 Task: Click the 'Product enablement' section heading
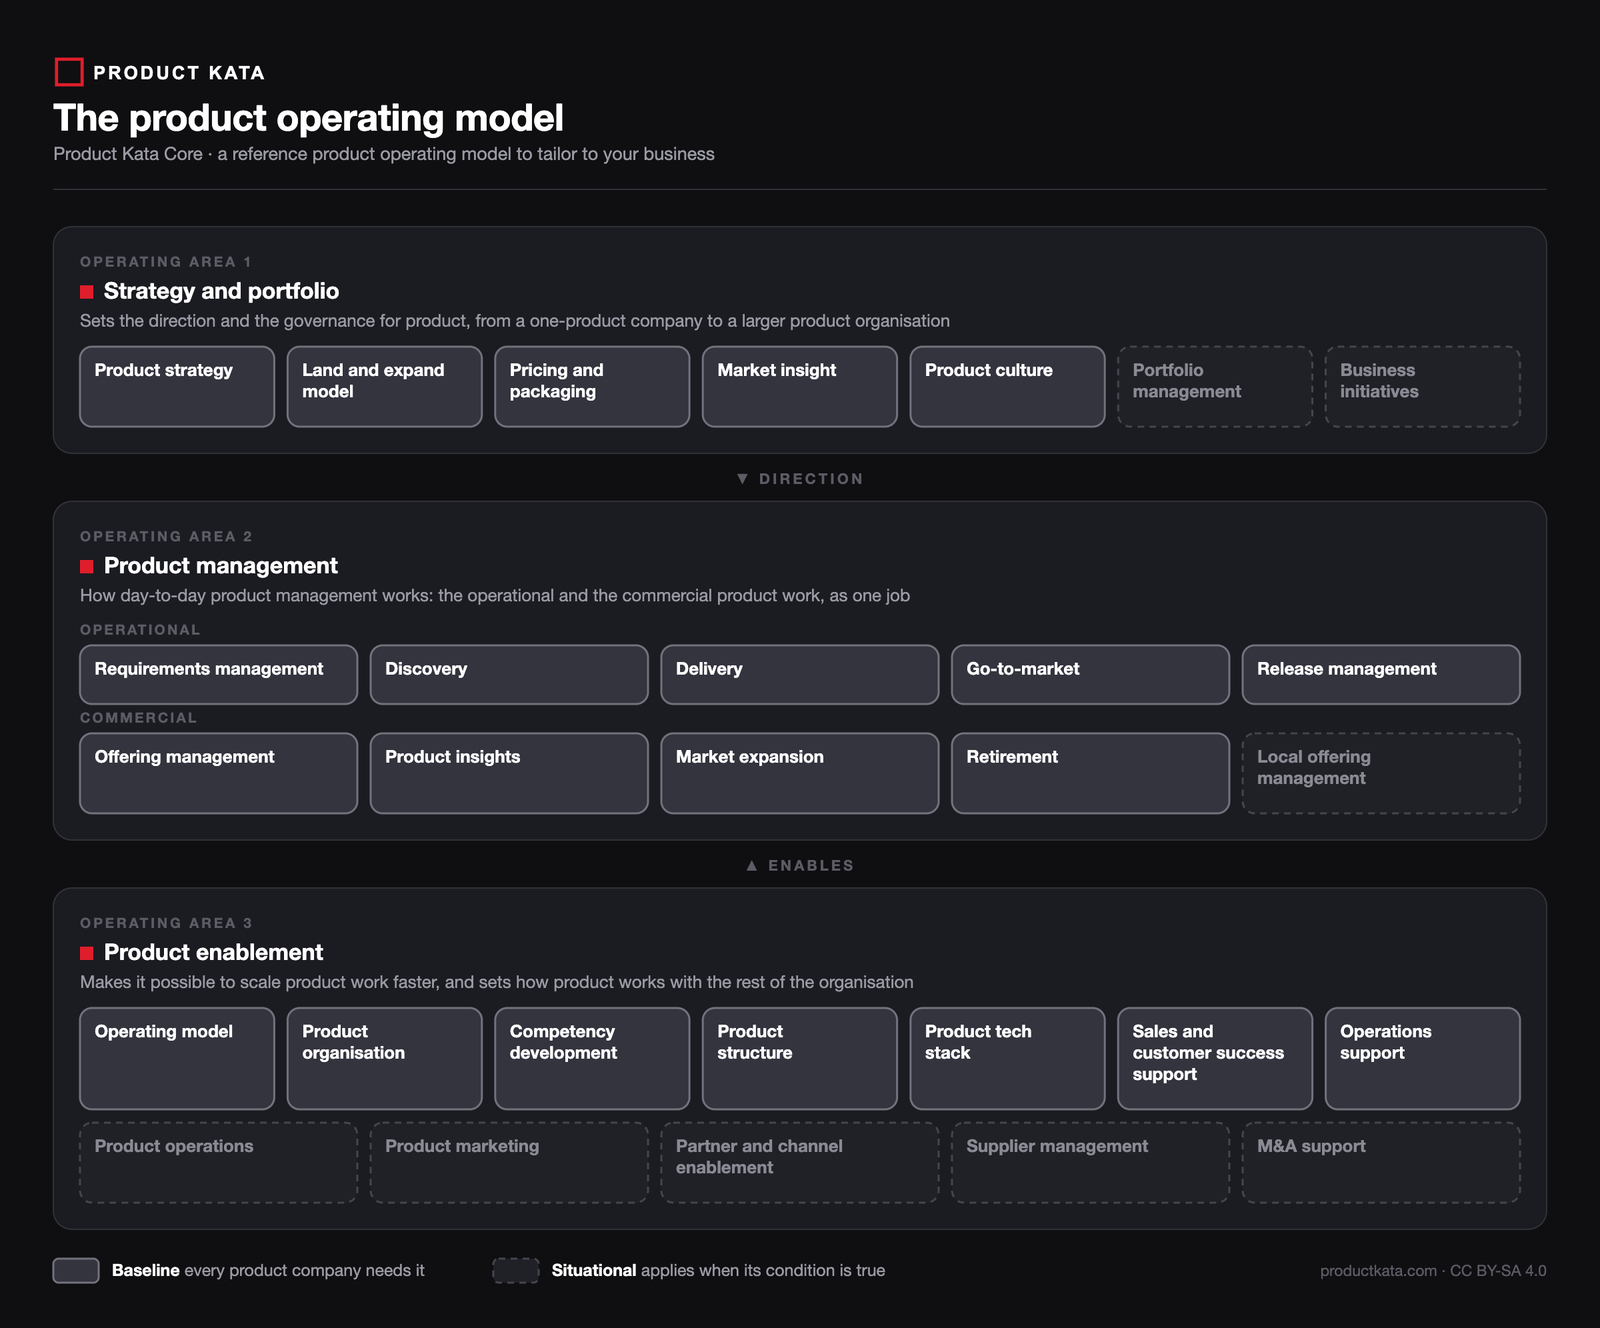(x=213, y=952)
